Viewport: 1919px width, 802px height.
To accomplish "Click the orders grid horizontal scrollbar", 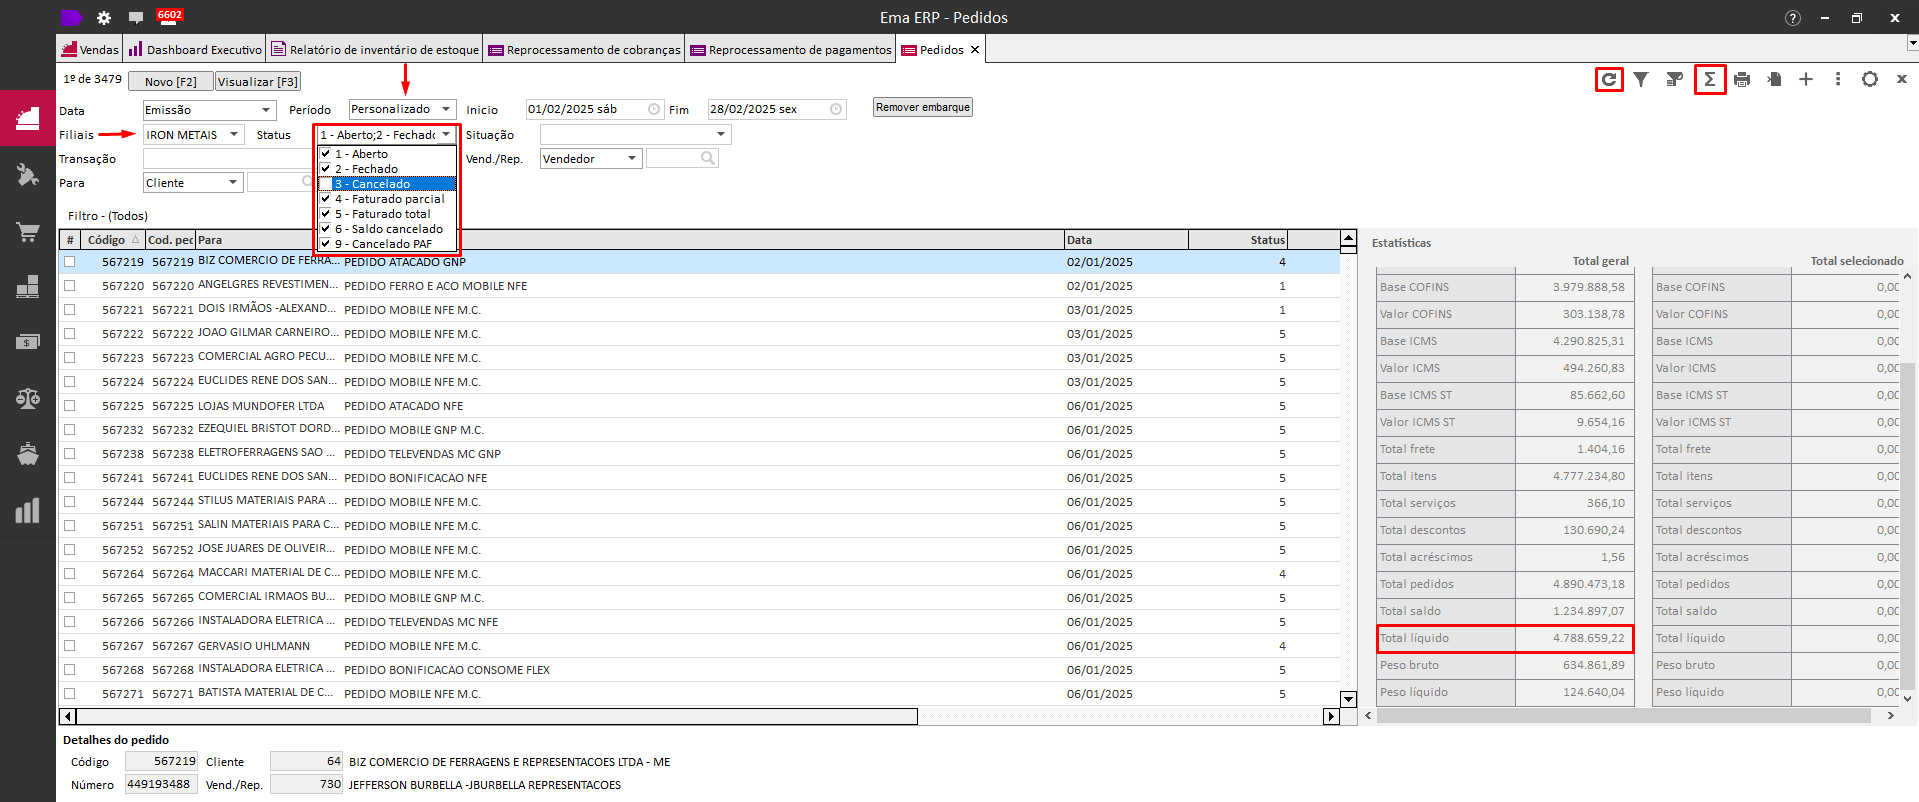I will point(497,716).
